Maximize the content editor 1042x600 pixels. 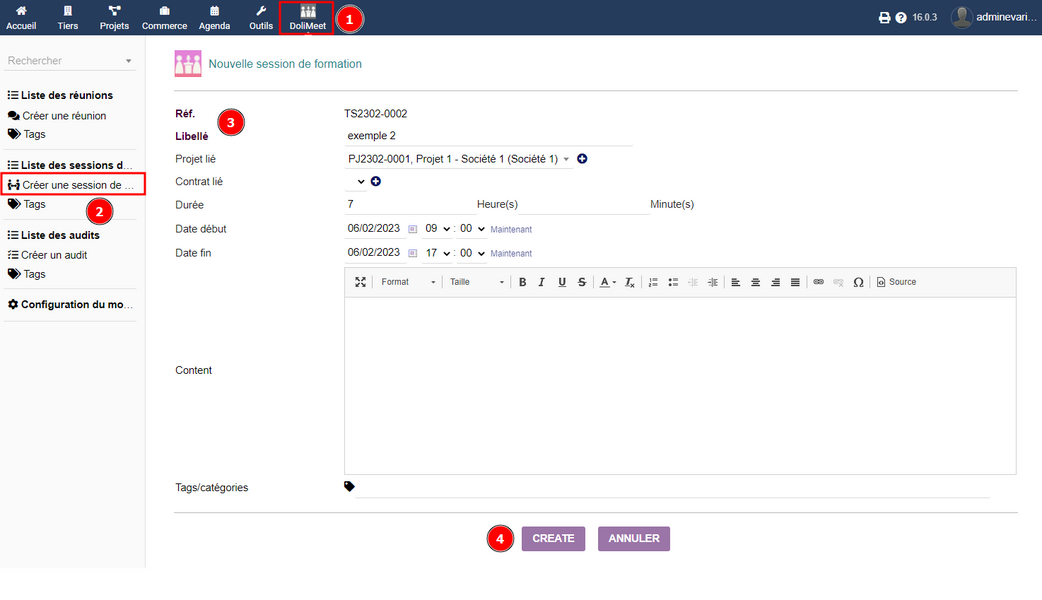pyautogui.click(x=361, y=282)
